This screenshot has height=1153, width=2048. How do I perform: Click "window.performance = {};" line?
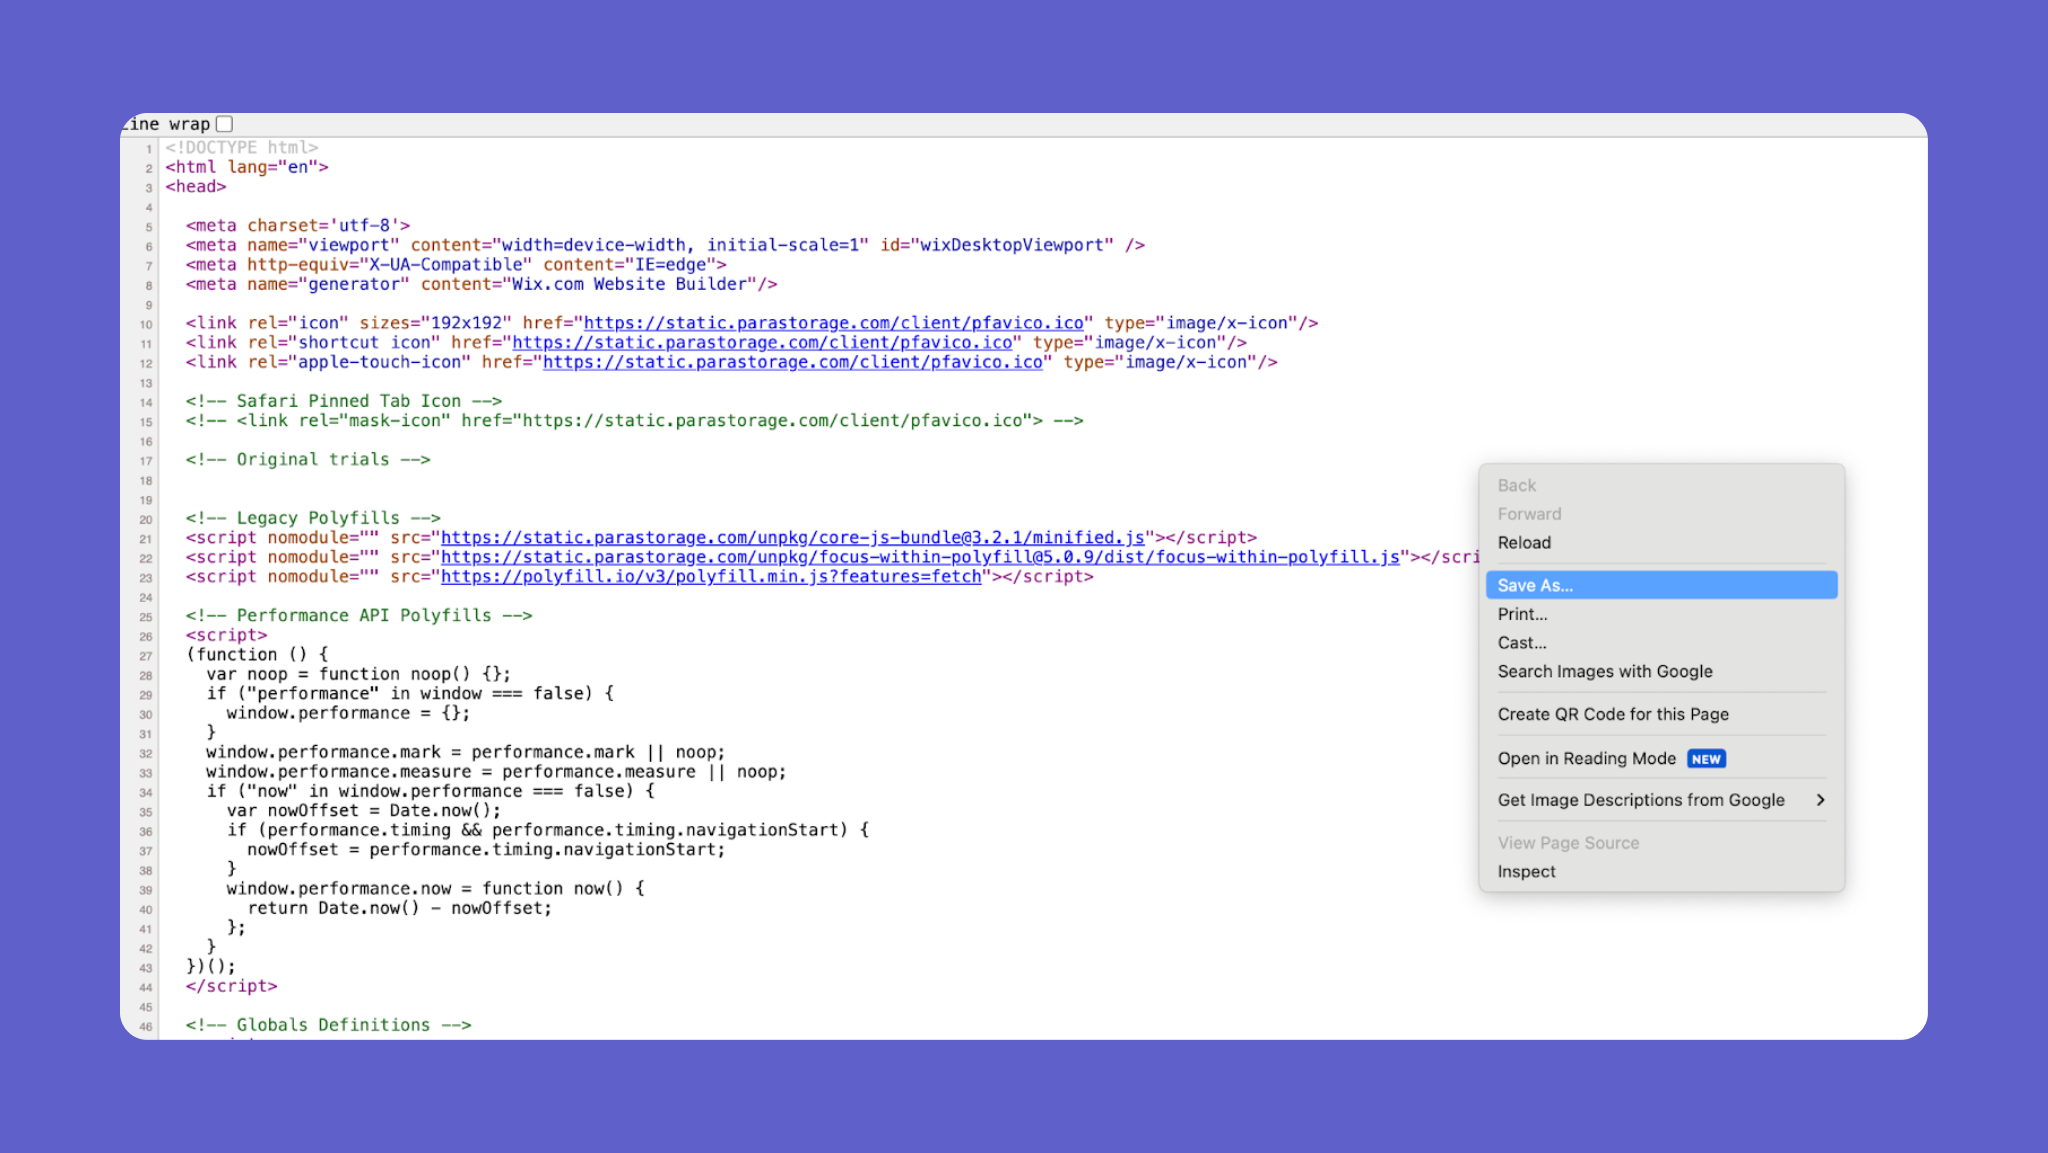(348, 713)
